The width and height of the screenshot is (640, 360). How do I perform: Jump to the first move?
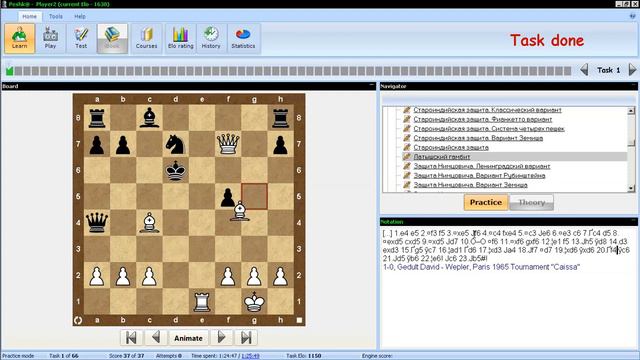[131, 338]
